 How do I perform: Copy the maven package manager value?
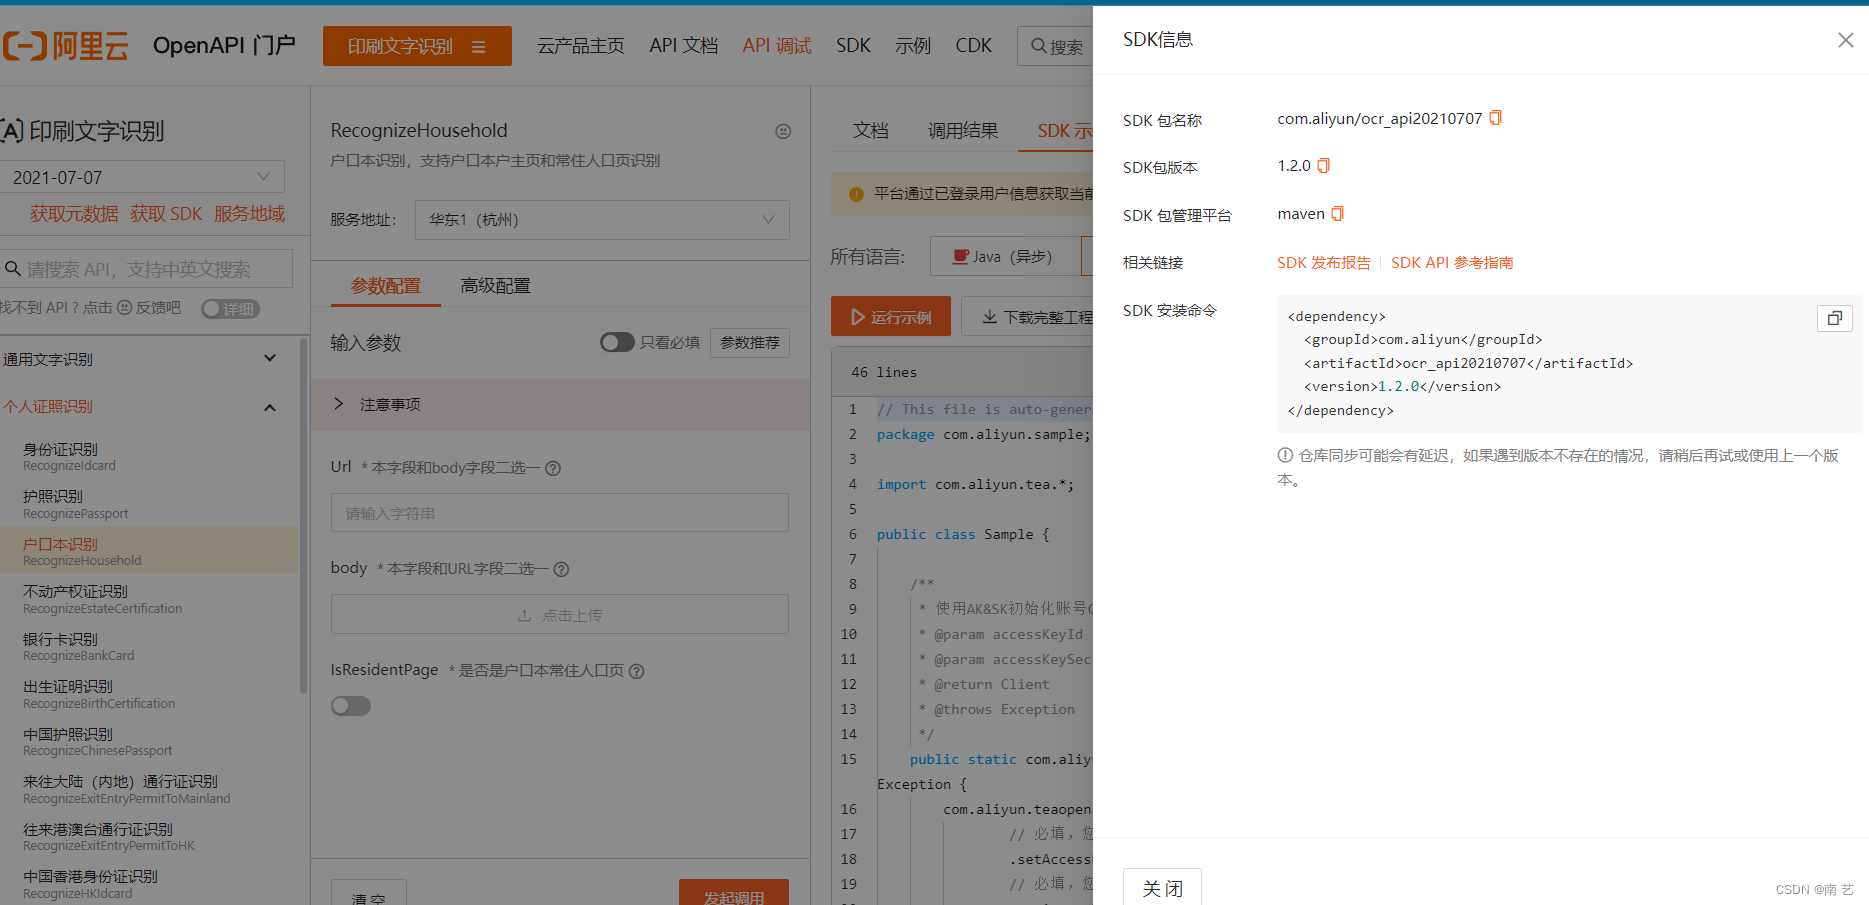[1337, 214]
